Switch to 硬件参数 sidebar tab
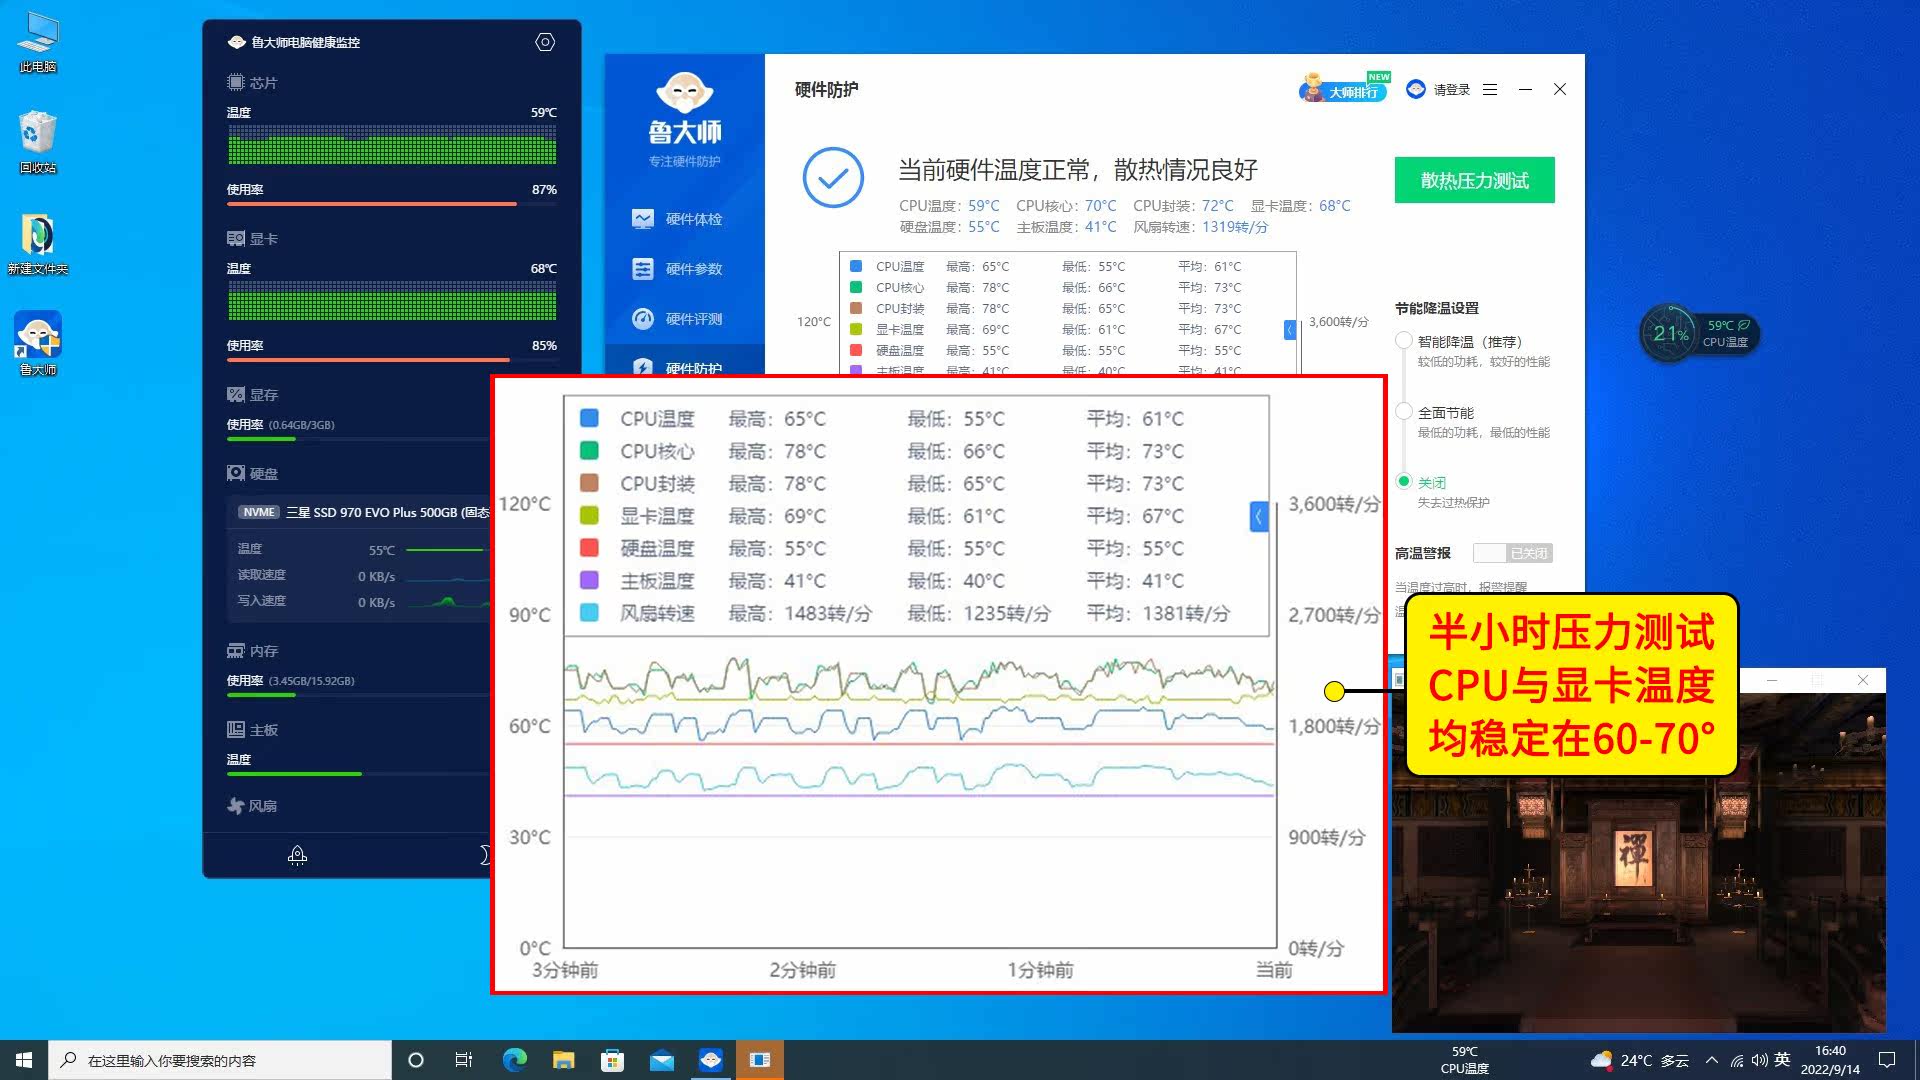This screenshot has height=1080, width=1920. coord(692,269)
